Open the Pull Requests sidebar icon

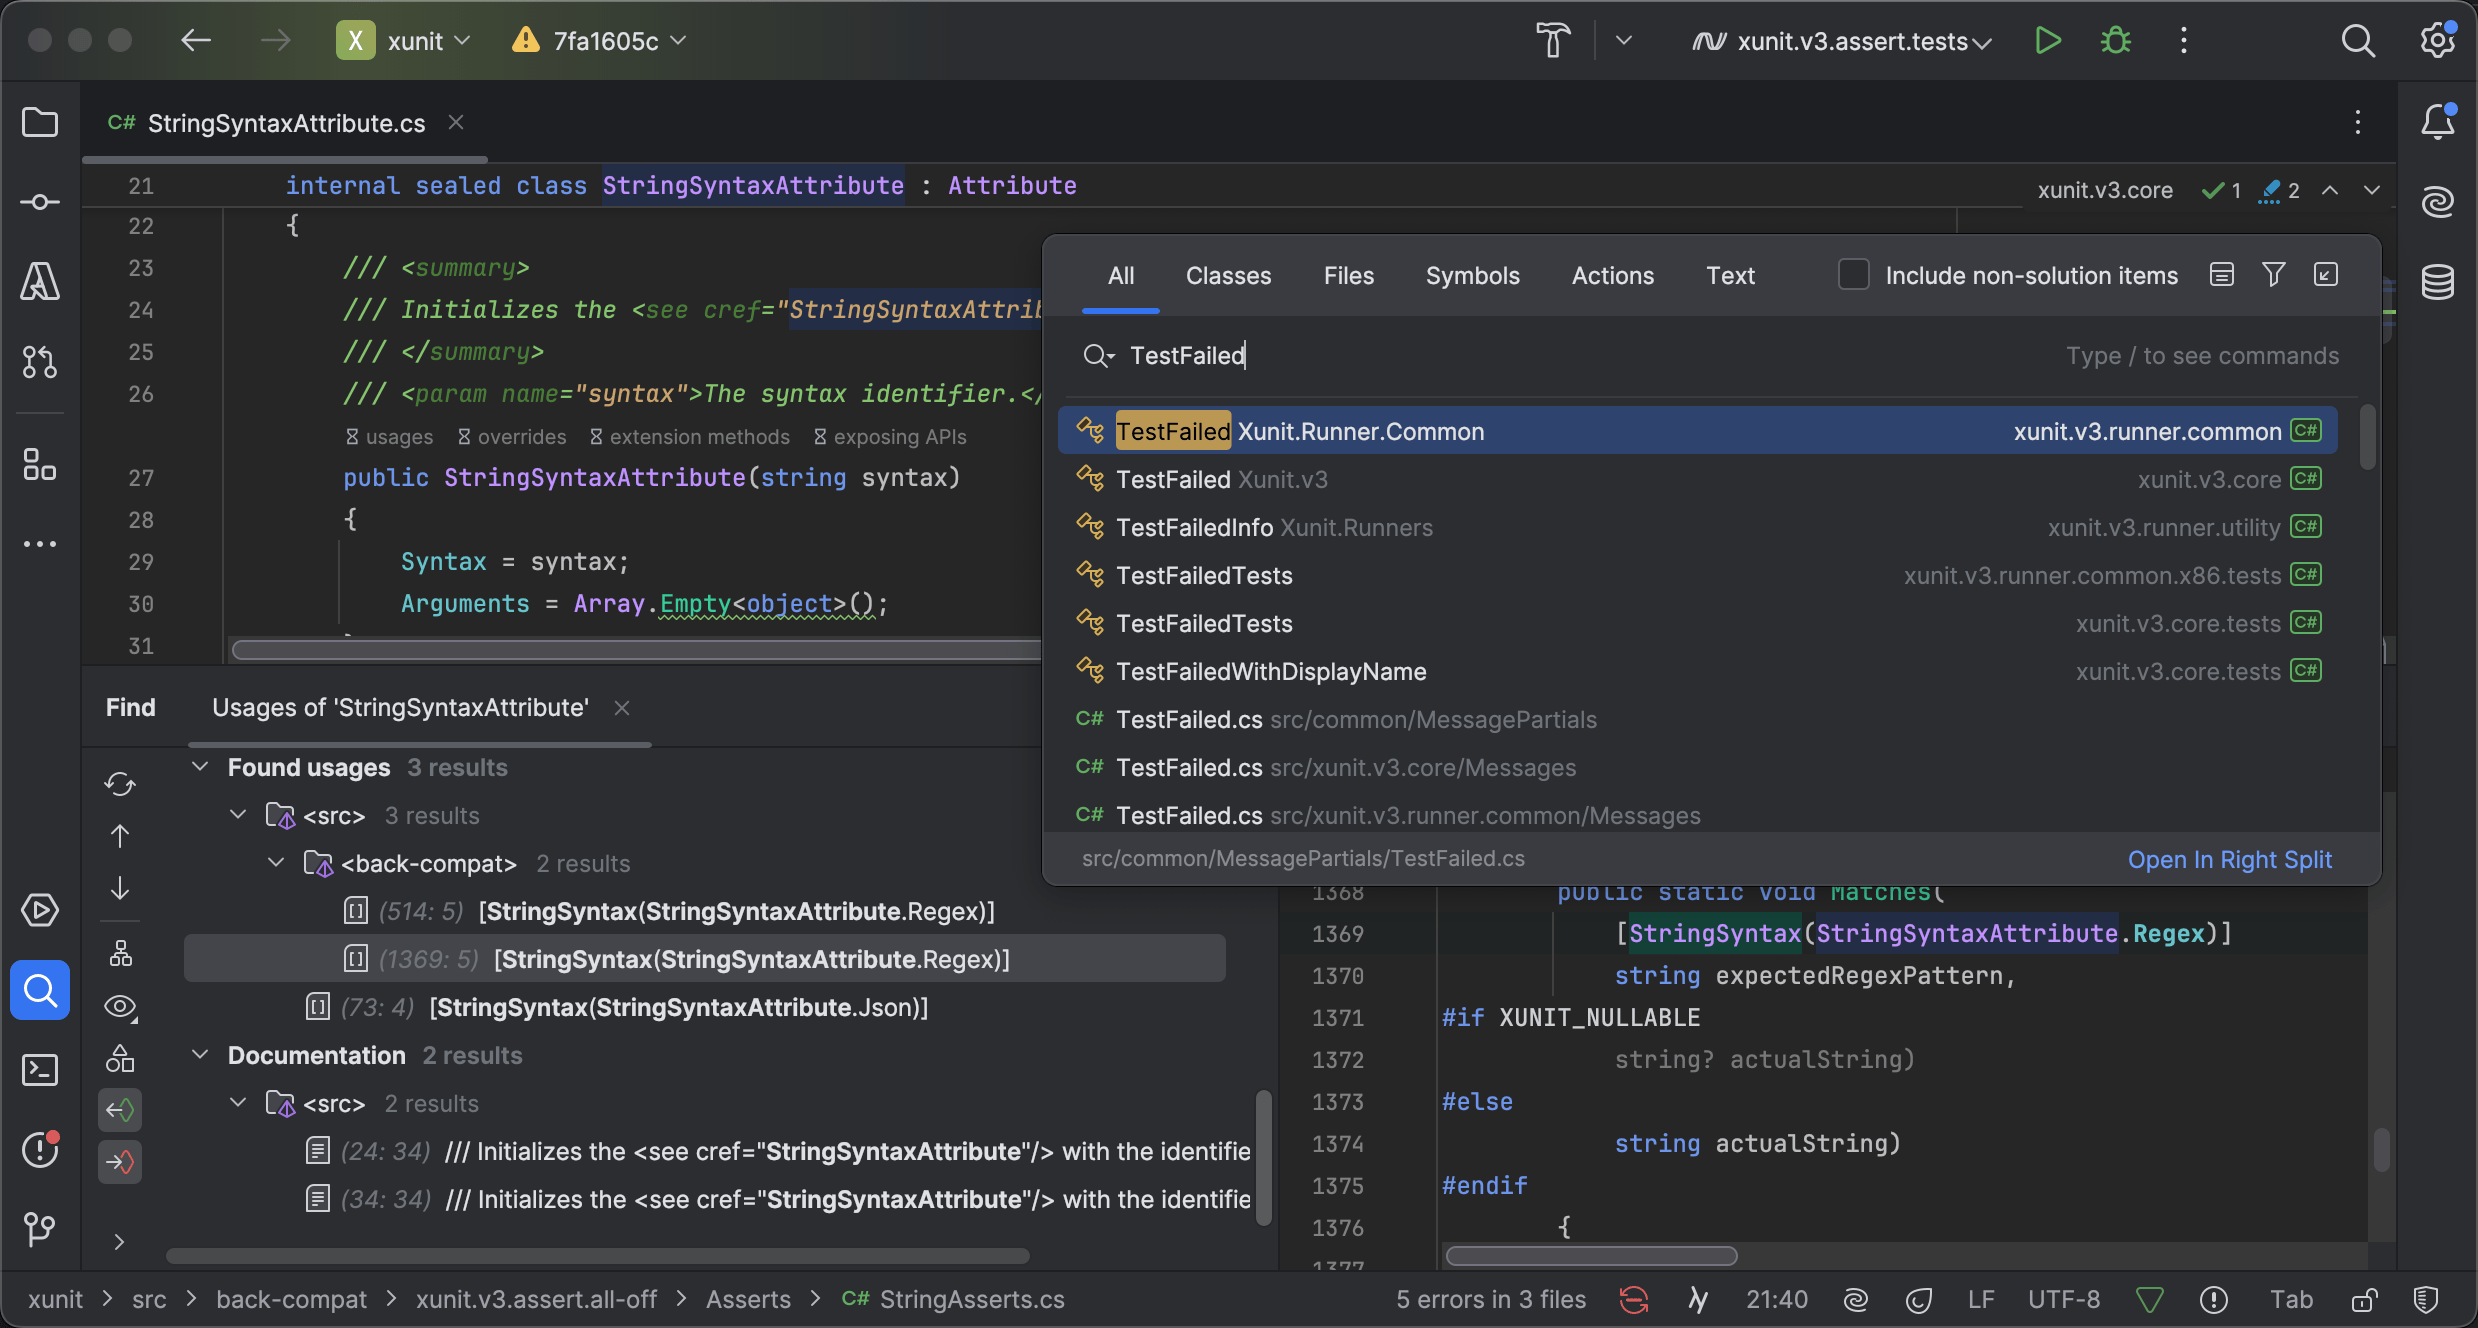40,362
